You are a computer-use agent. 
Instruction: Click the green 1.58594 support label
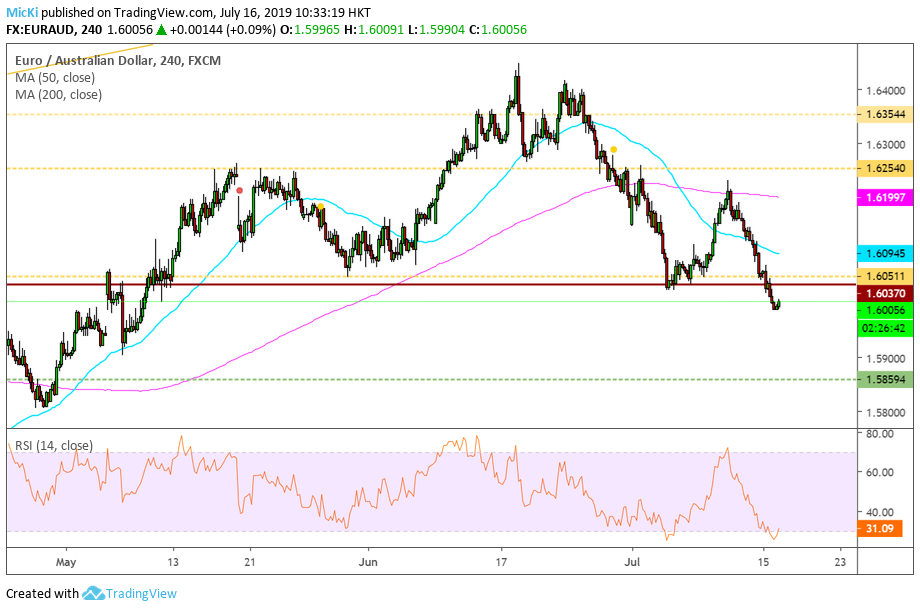point(885,380)
